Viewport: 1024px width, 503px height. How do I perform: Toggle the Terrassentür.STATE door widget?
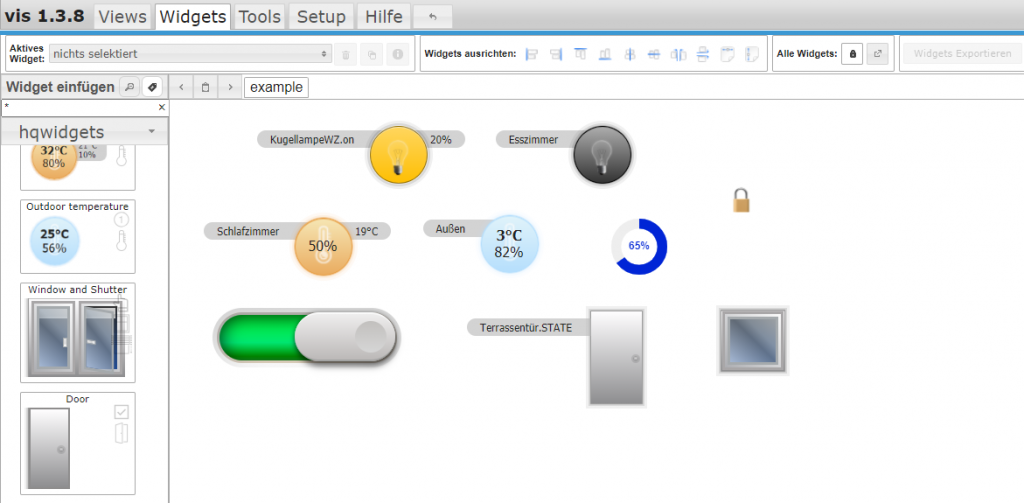pos(615,357)
